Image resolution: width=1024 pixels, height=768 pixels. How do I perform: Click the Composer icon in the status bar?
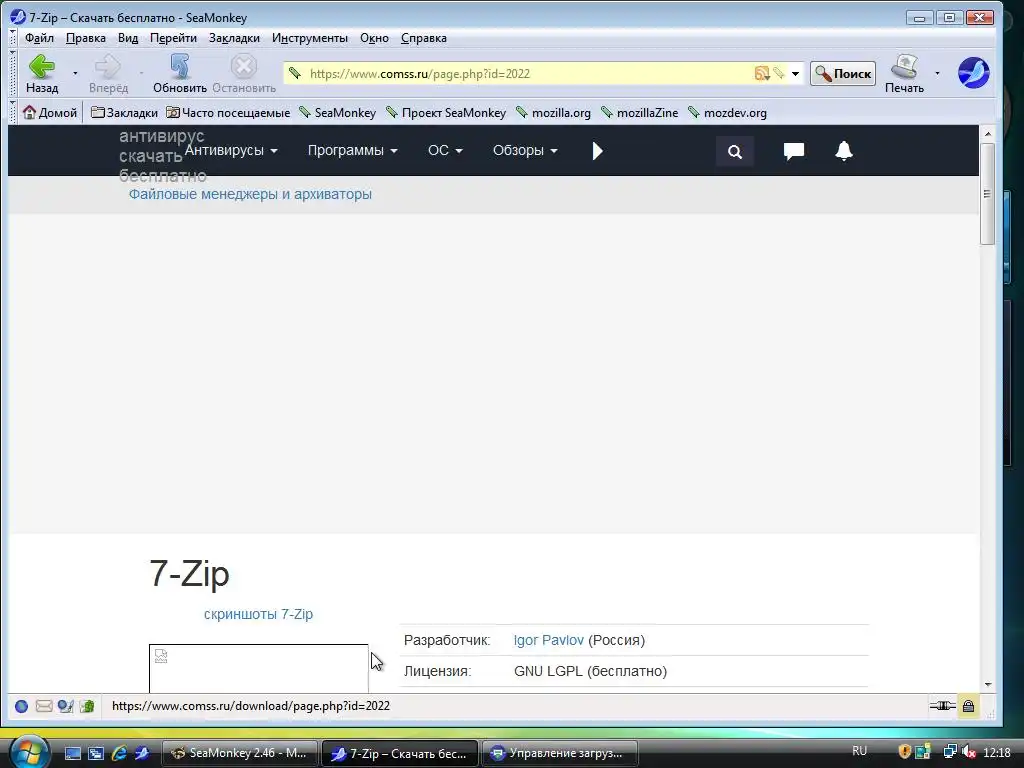65,706
